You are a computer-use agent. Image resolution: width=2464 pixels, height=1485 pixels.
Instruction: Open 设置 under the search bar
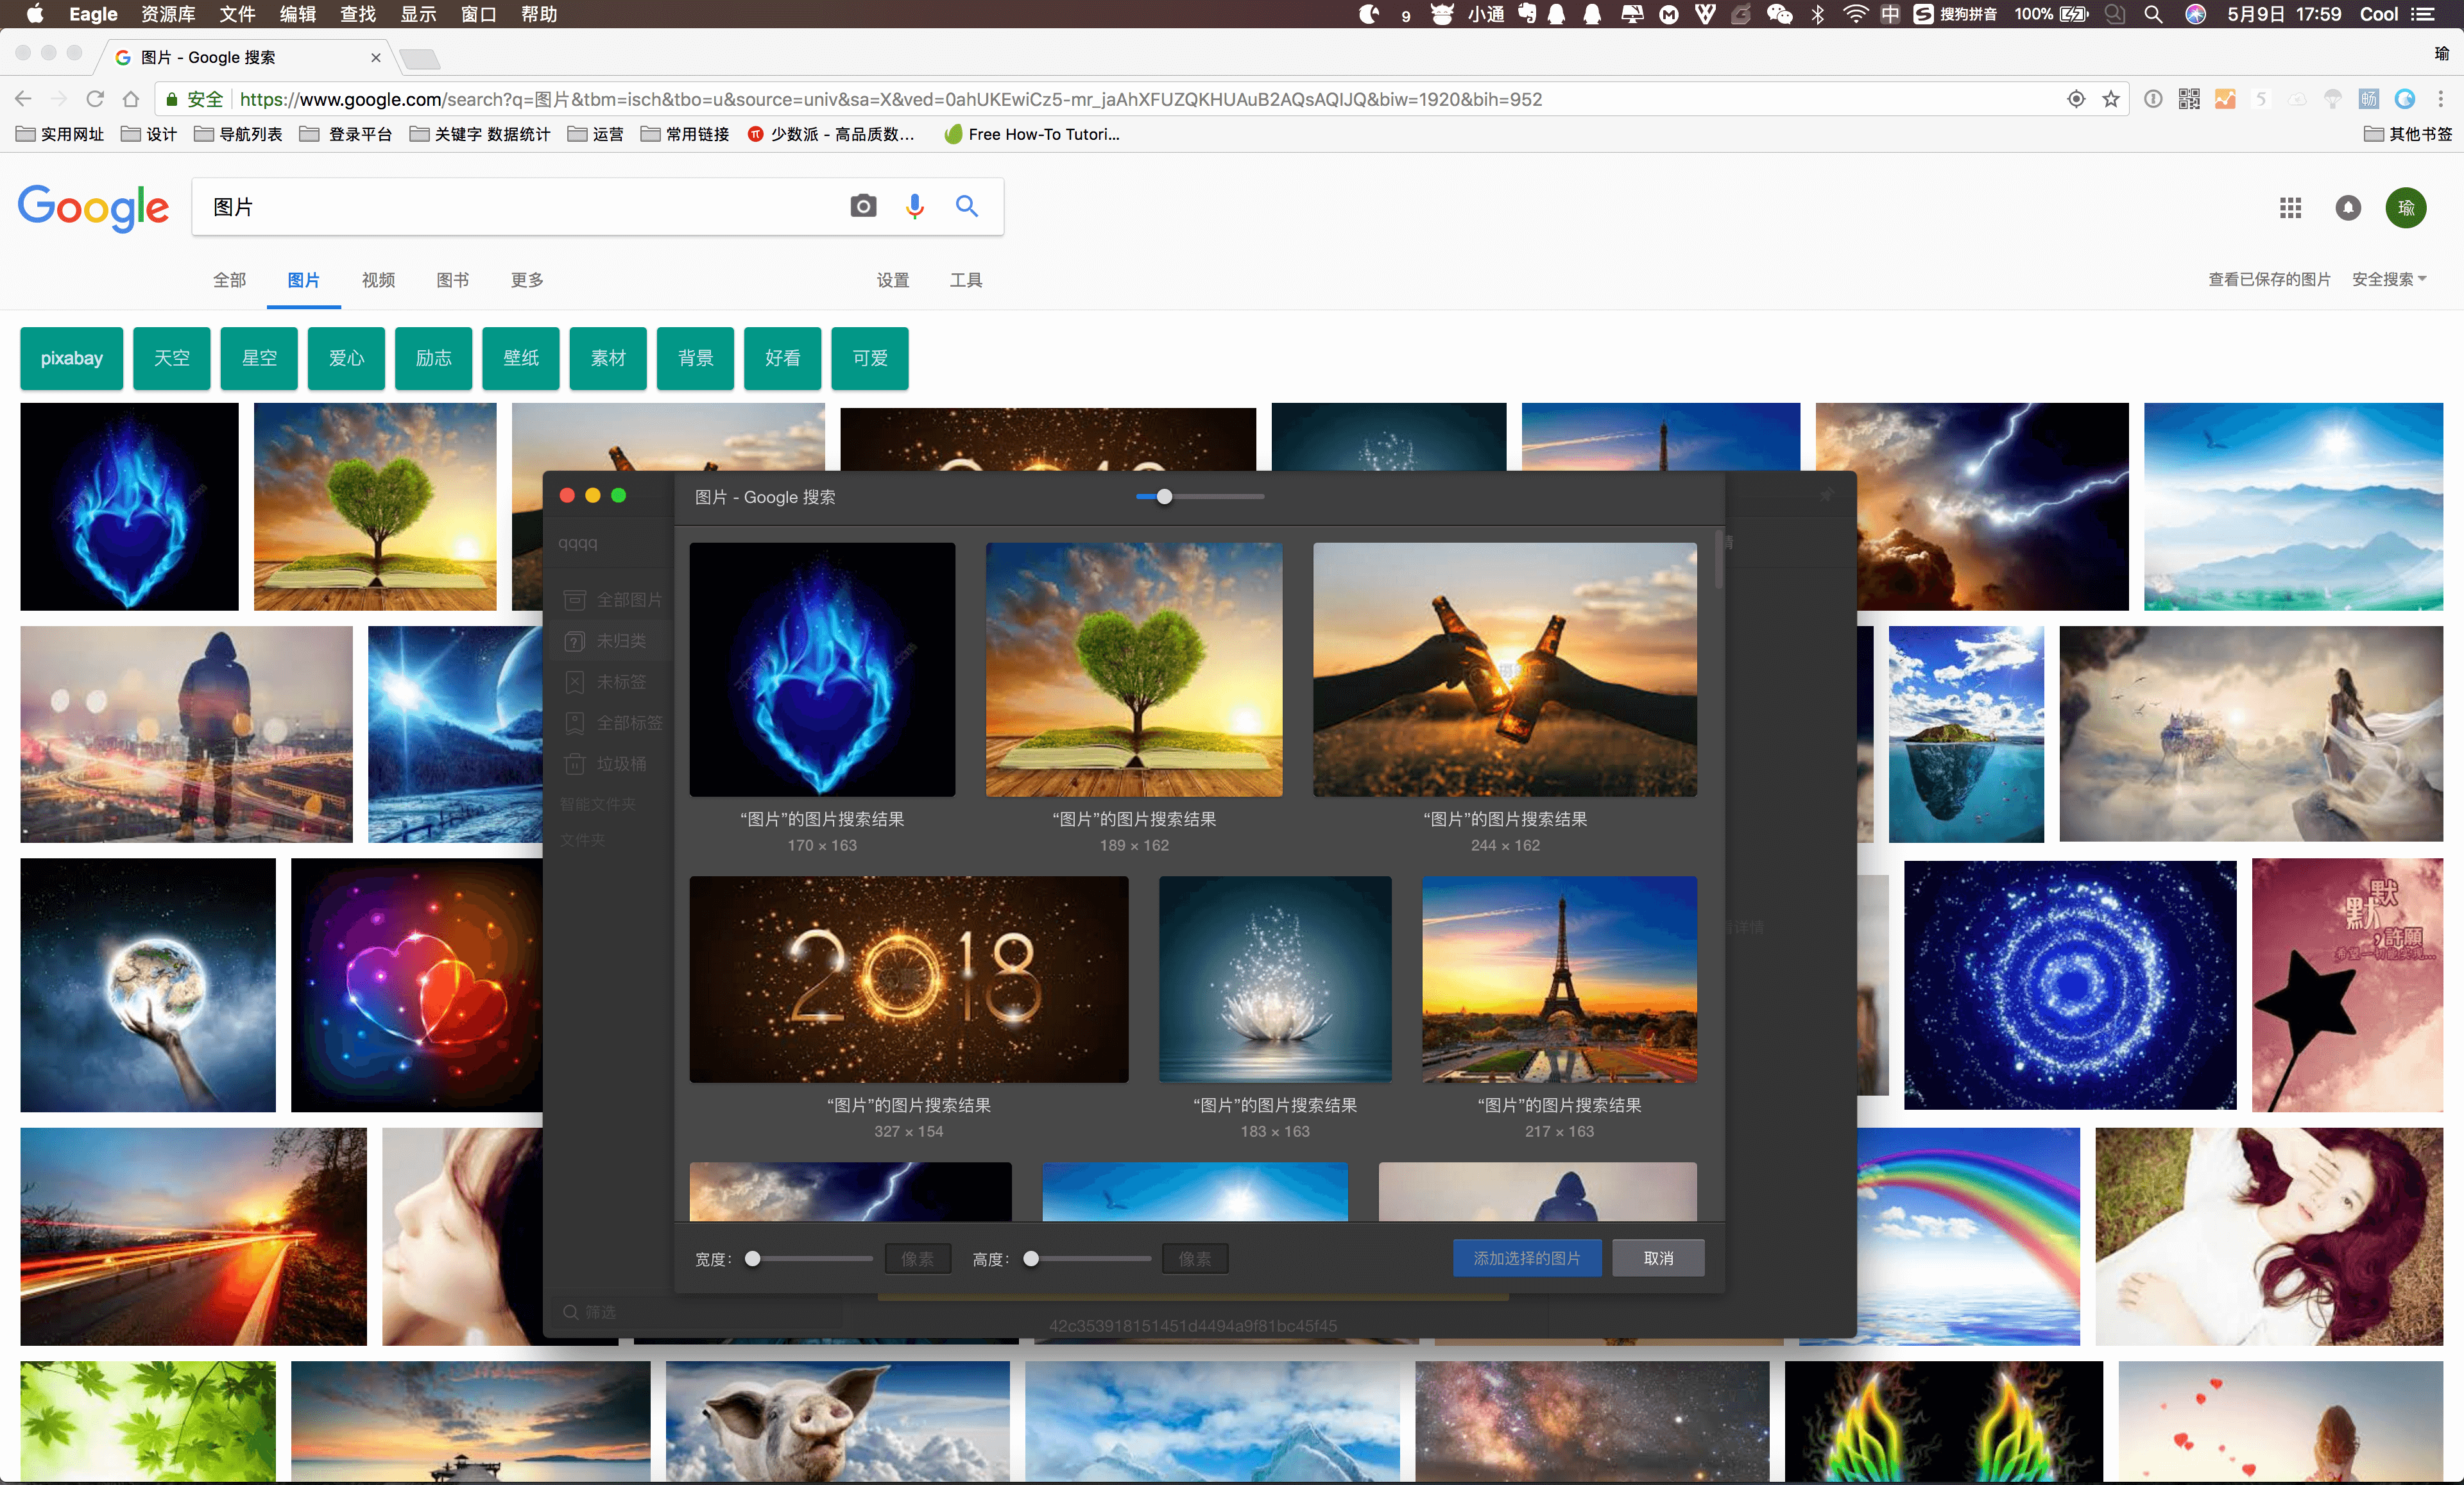pos(893,280)
